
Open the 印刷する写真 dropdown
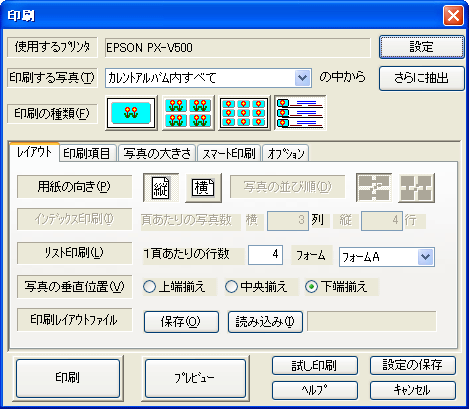[x=302, y=78]
